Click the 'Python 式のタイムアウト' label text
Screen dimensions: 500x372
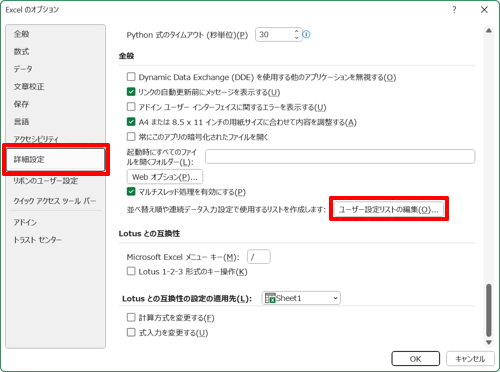coord(187,35)
